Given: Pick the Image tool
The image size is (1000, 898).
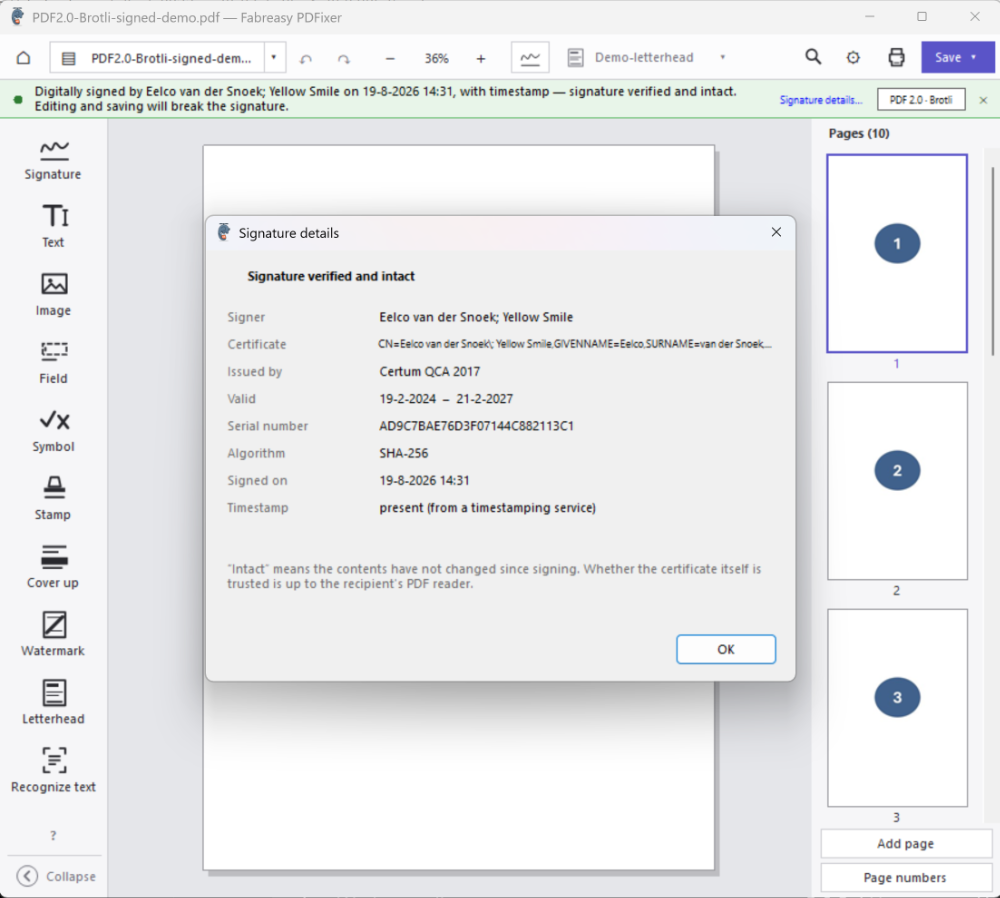Looking at the screenshot, I should pos(53,294).
